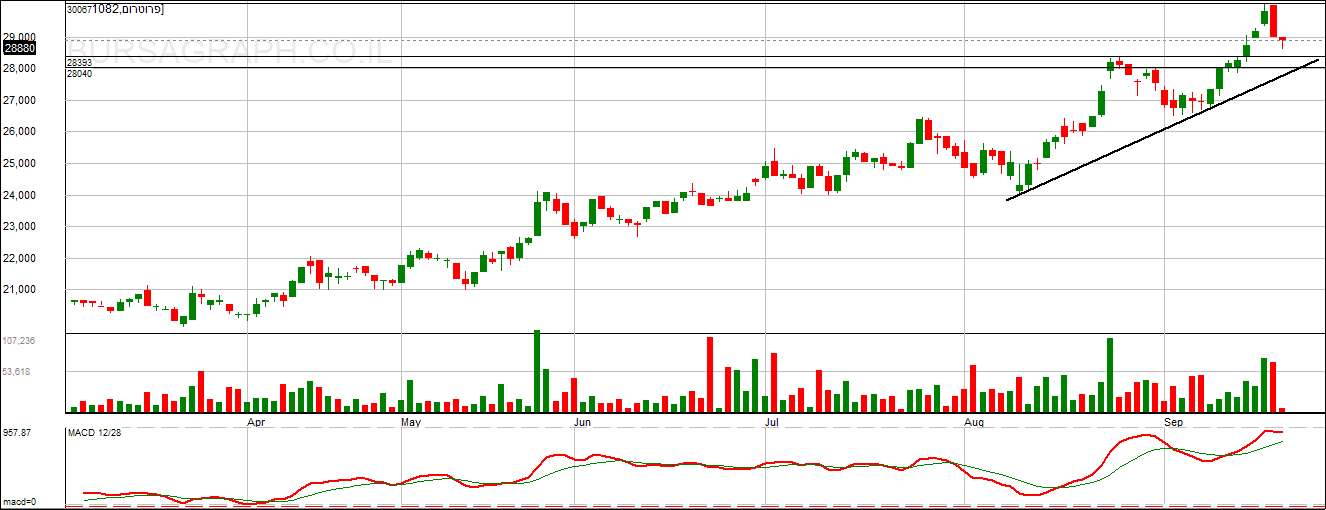Click the 22,000 price axis label

coord(19,258)
